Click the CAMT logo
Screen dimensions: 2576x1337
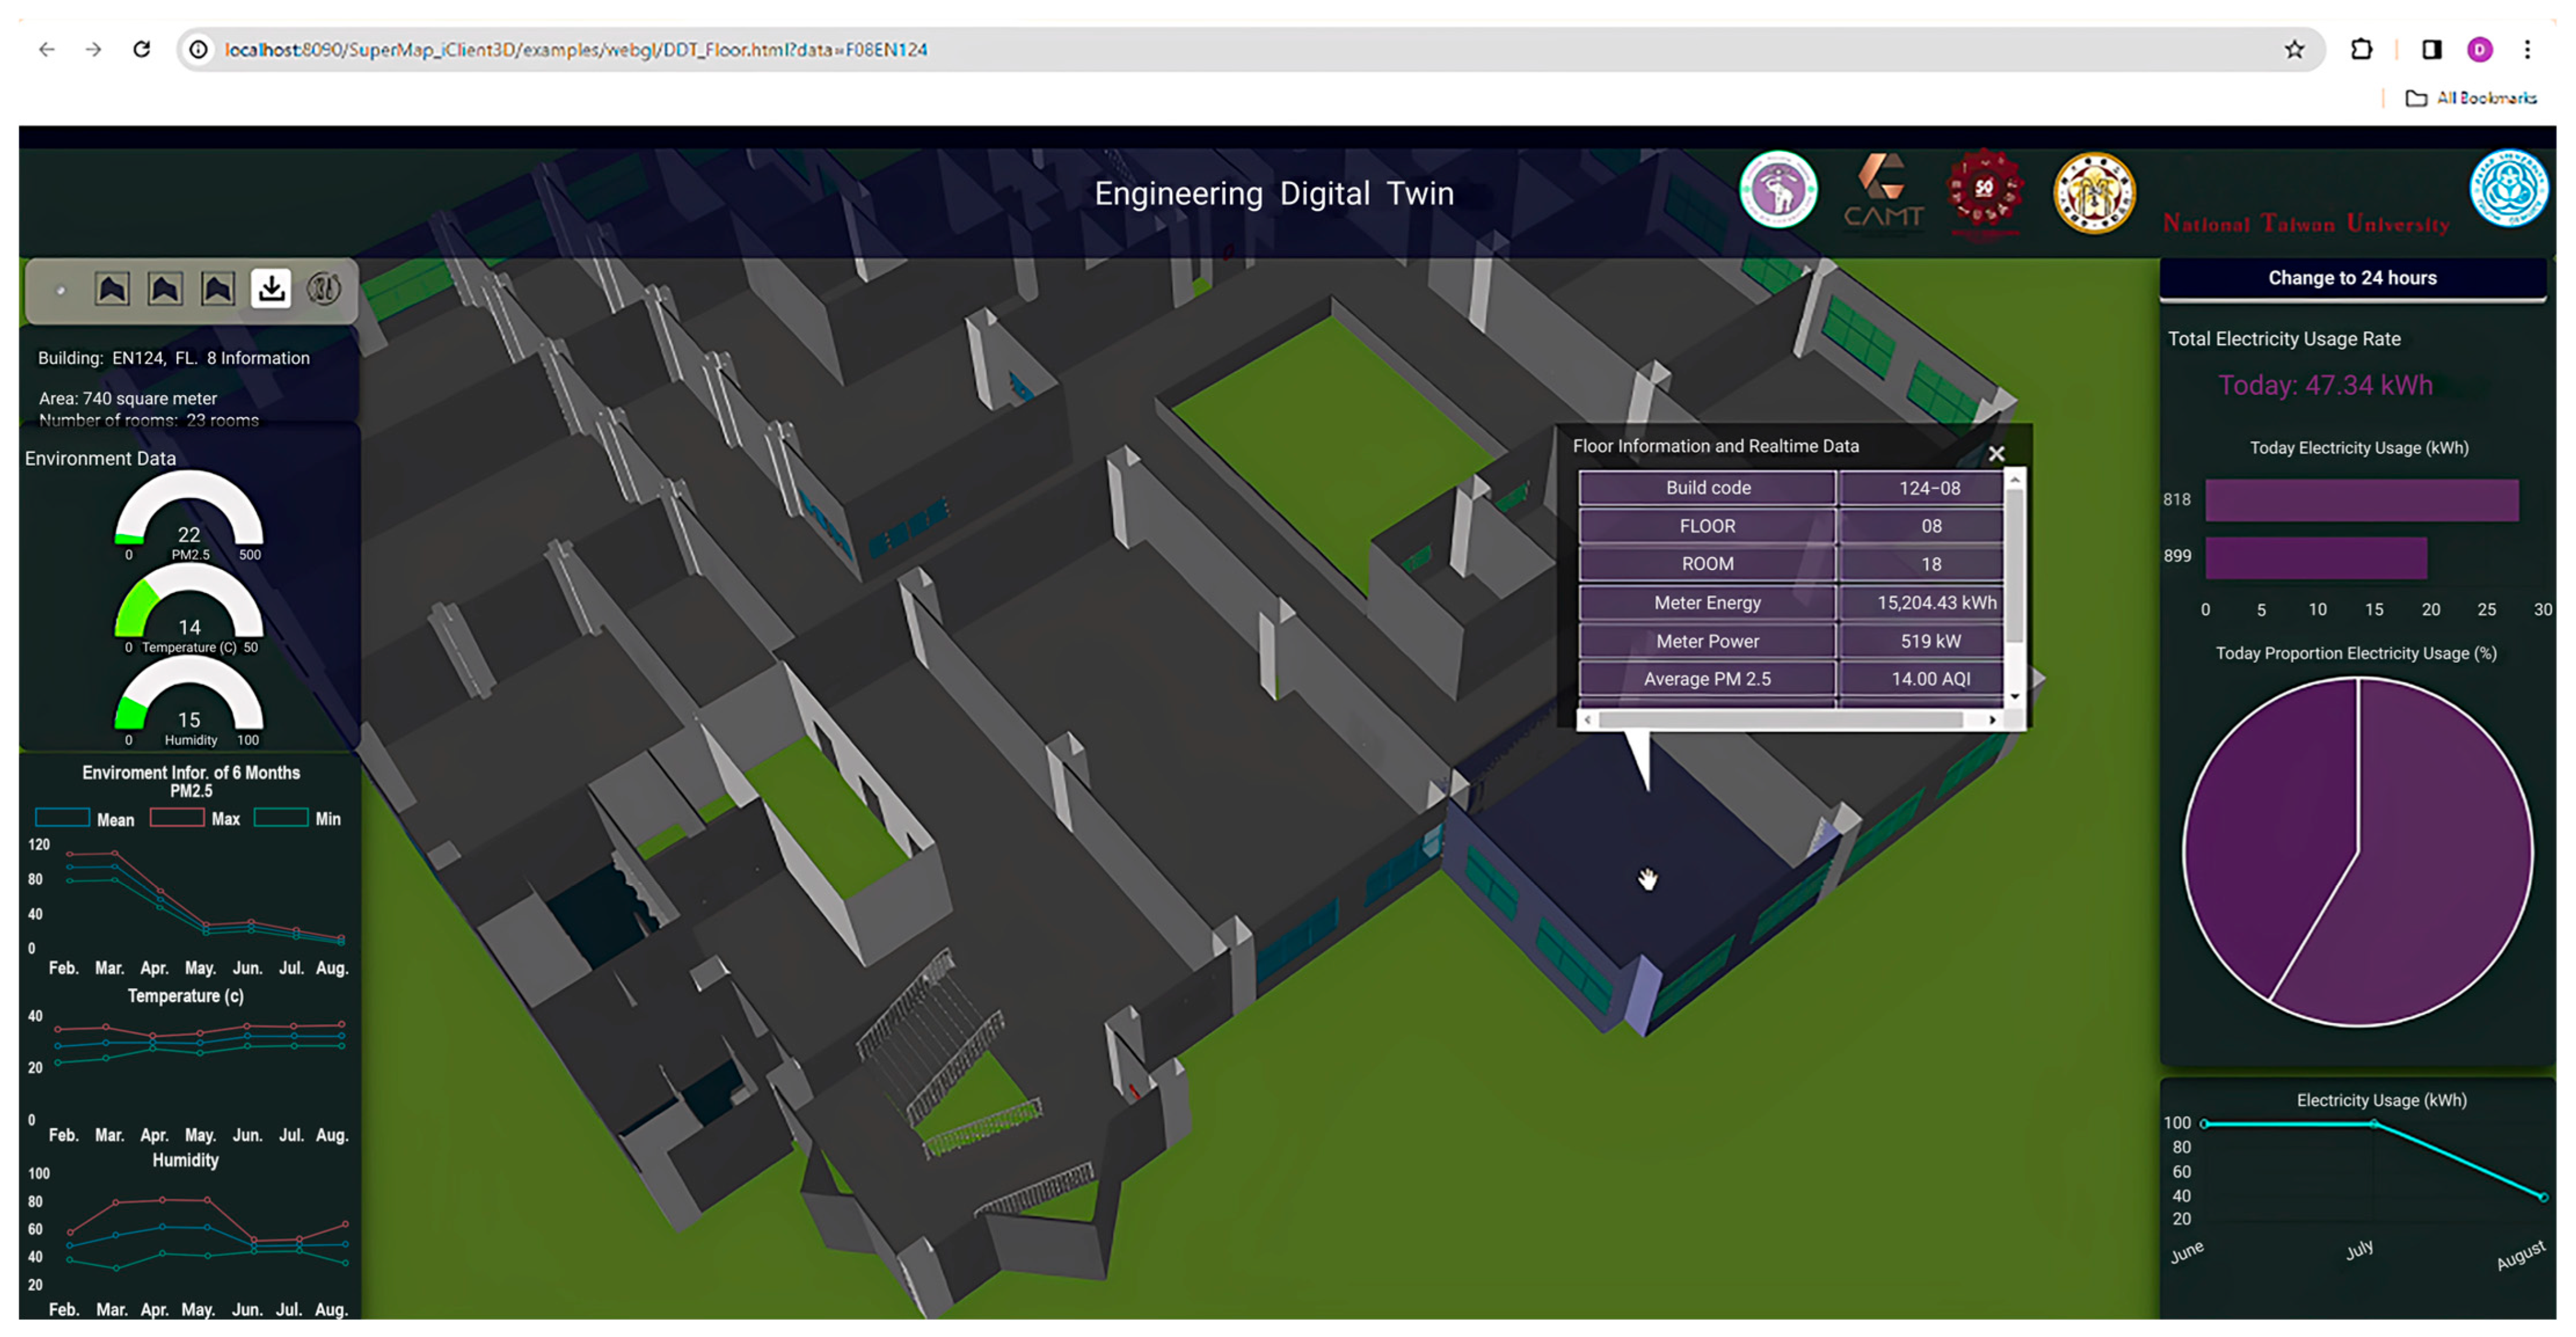point(1883,192)
